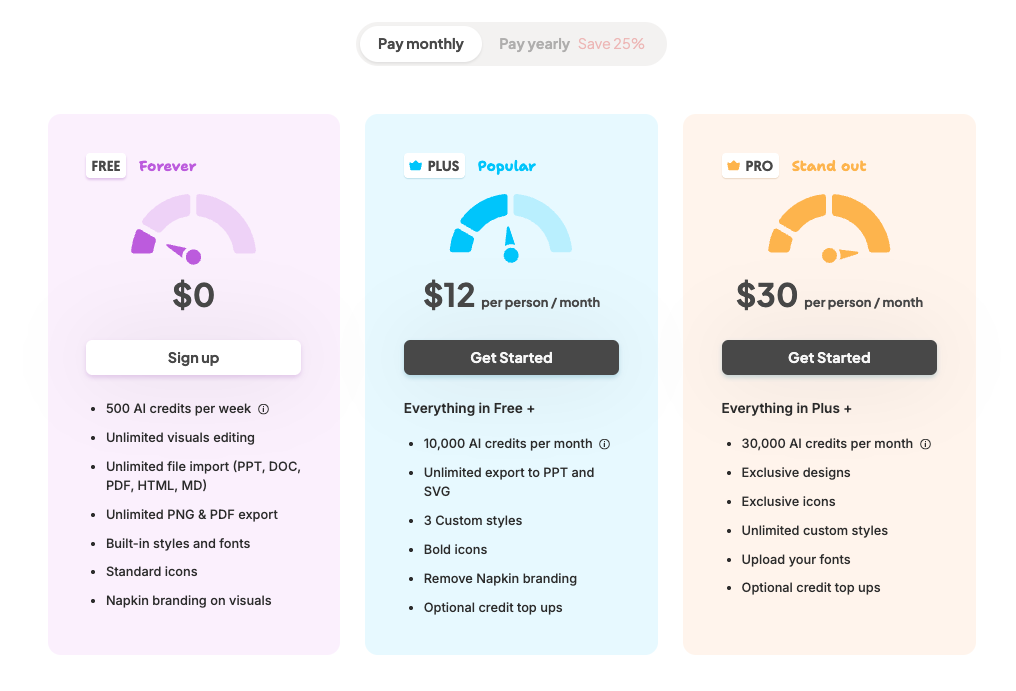Click Get Started under the $12 Plus plan
This screenshot has height=691, width=1016.
(511, 358)
